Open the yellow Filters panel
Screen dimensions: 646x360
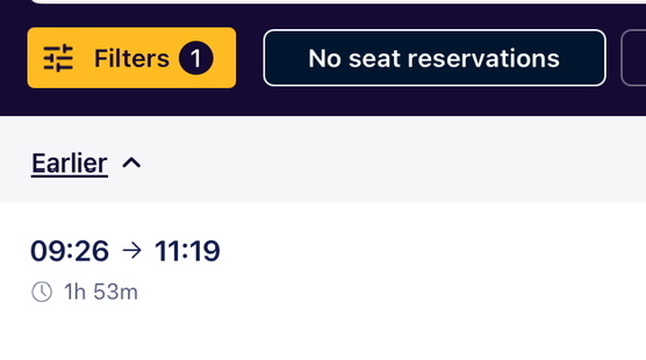[132, 58]
